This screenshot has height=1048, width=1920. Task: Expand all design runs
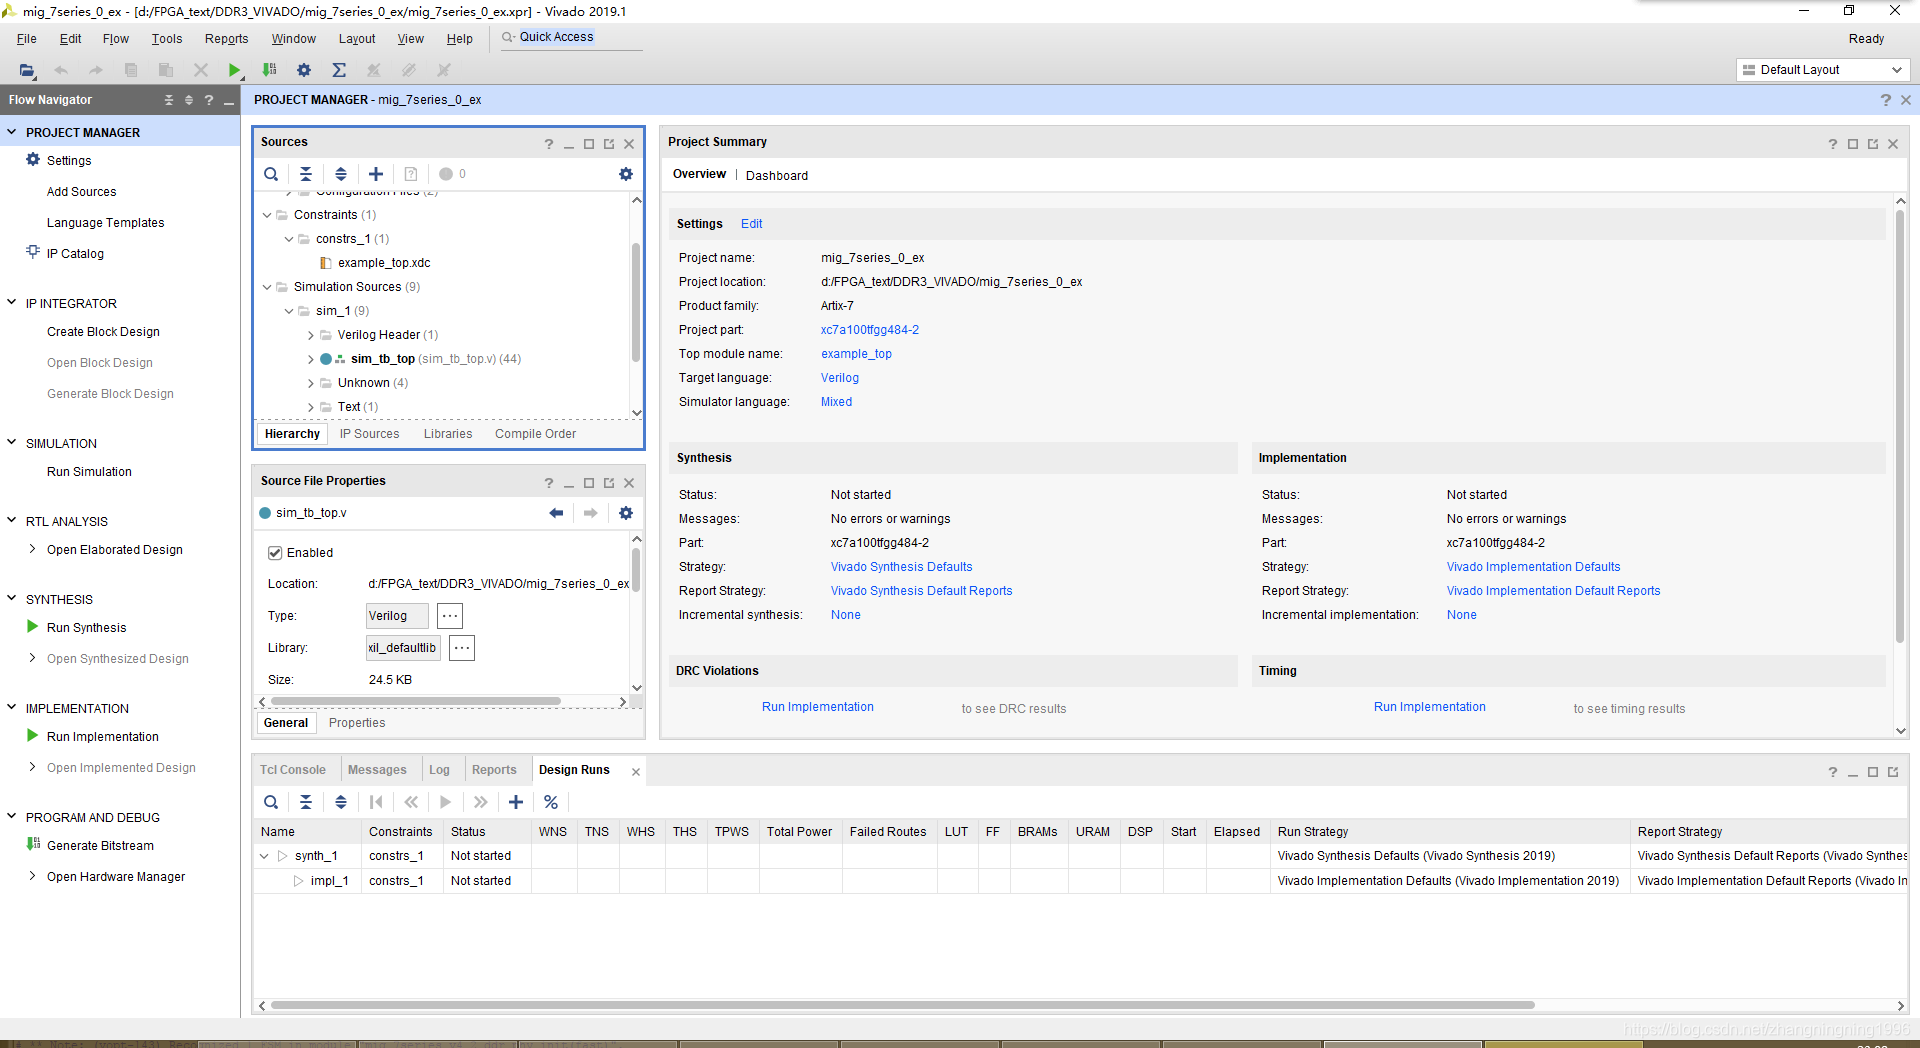click(341, 802)
